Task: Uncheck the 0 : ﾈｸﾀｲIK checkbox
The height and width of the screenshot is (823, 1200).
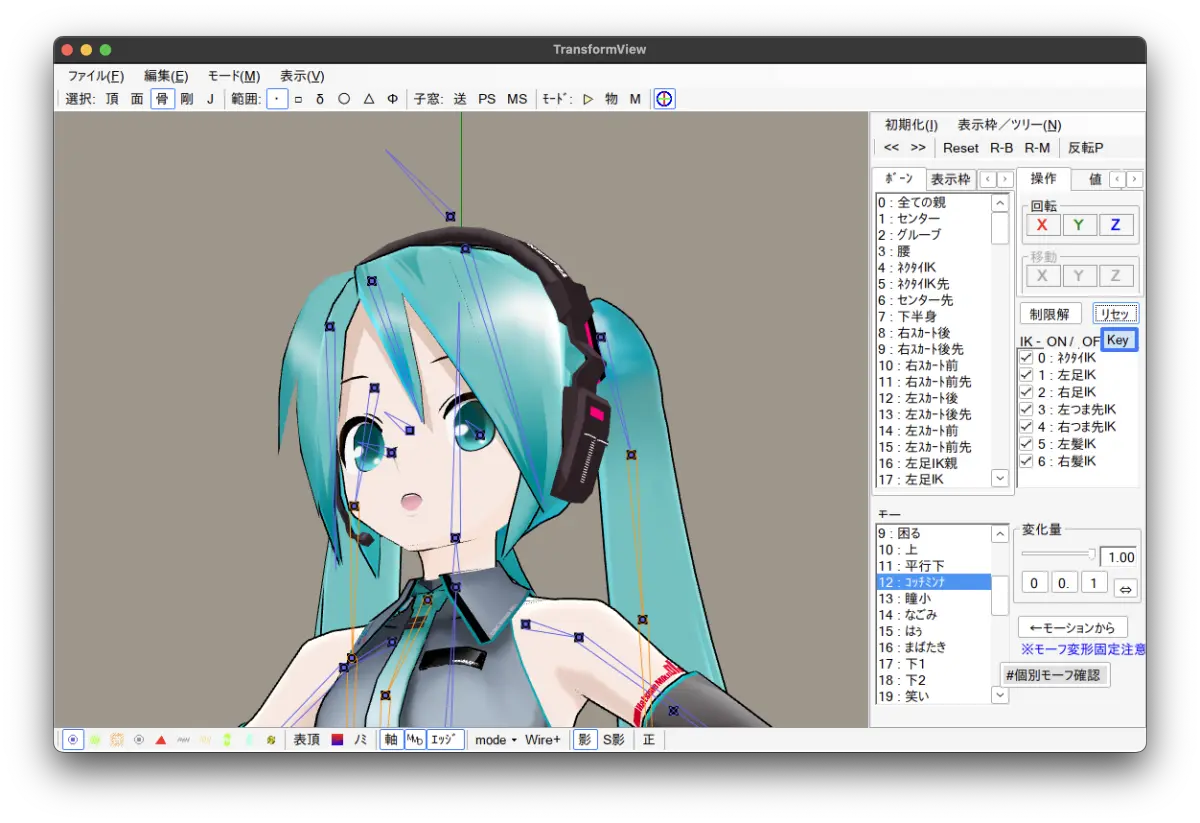Action: click(x=1026, y=357)
